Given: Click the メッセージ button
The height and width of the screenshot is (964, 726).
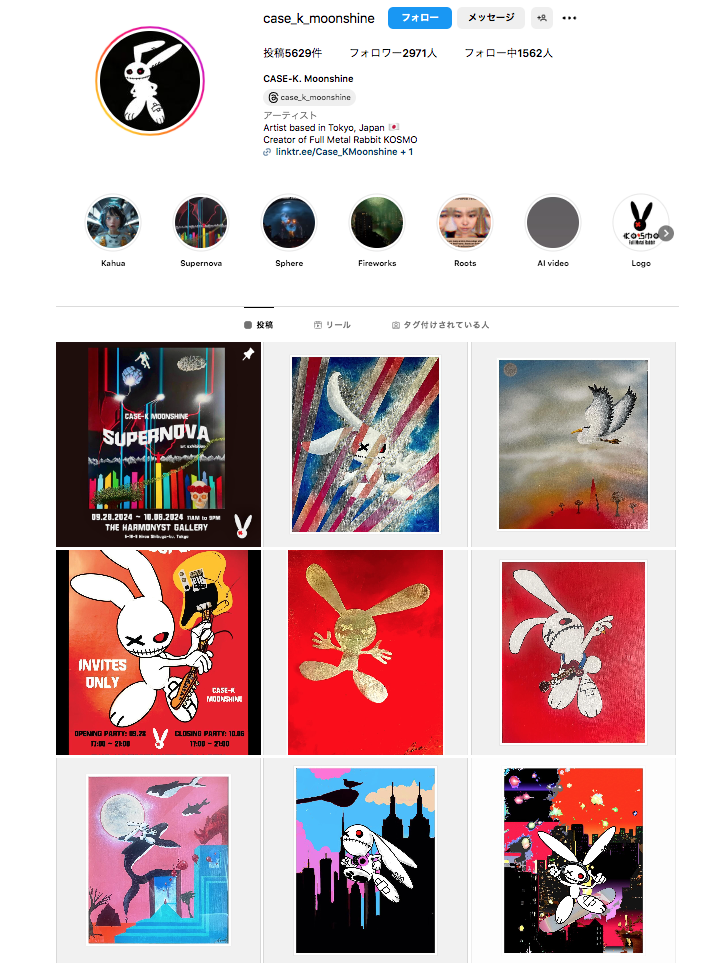Looking at the screenshot, I should point(491,18).
